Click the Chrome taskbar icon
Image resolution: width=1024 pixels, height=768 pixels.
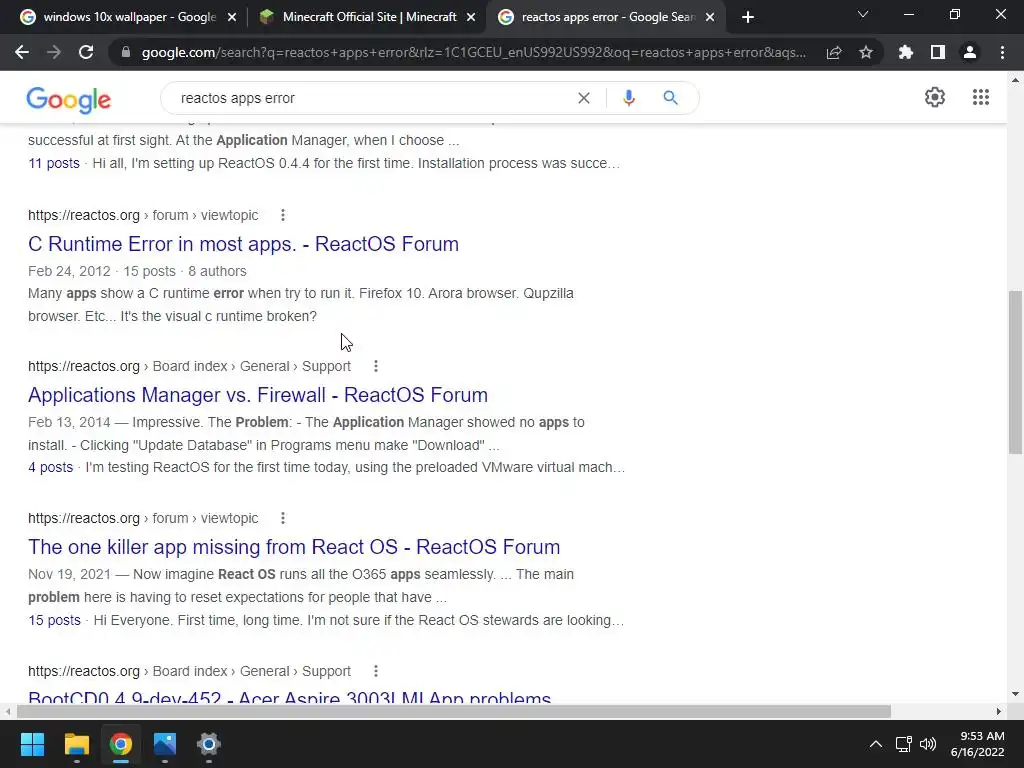(121, 744)
